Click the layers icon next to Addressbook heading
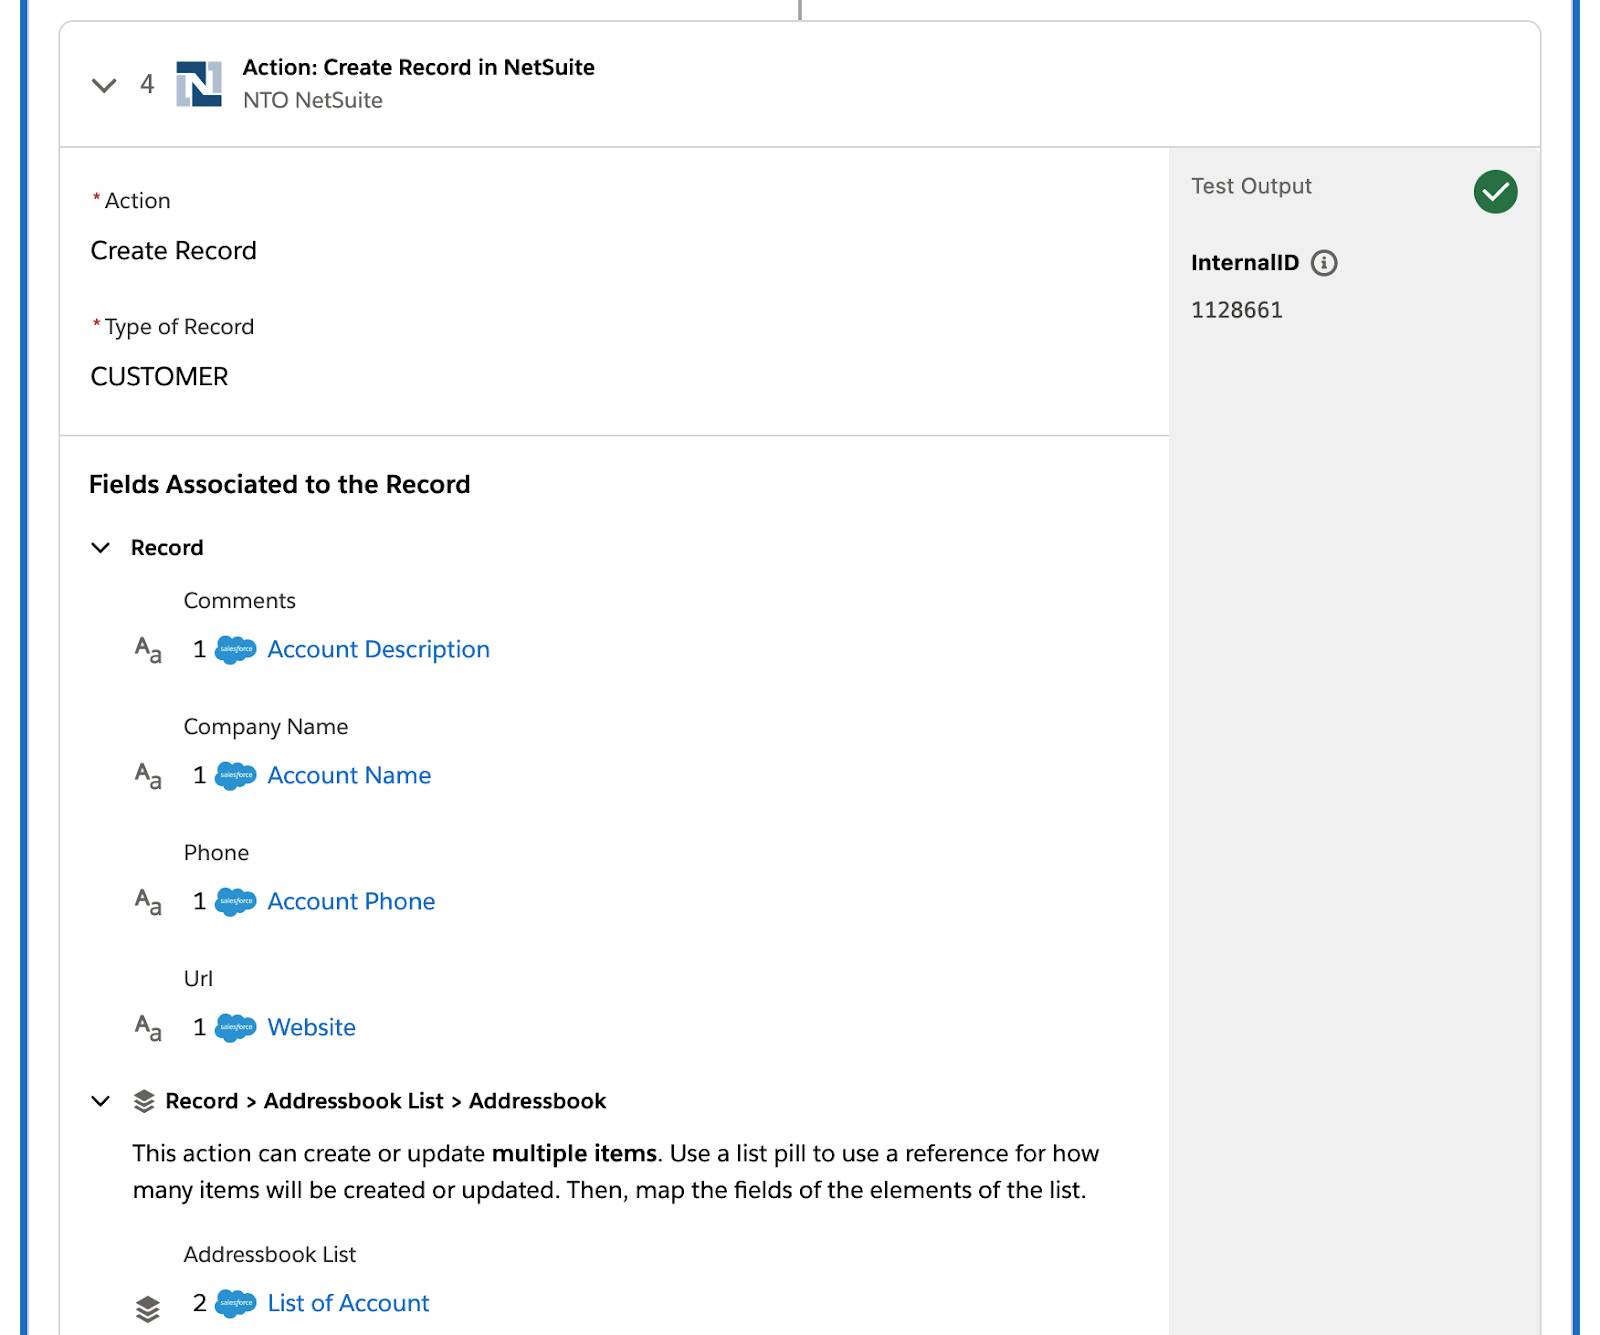The image size is (1600, 1335). [144, 1101]
